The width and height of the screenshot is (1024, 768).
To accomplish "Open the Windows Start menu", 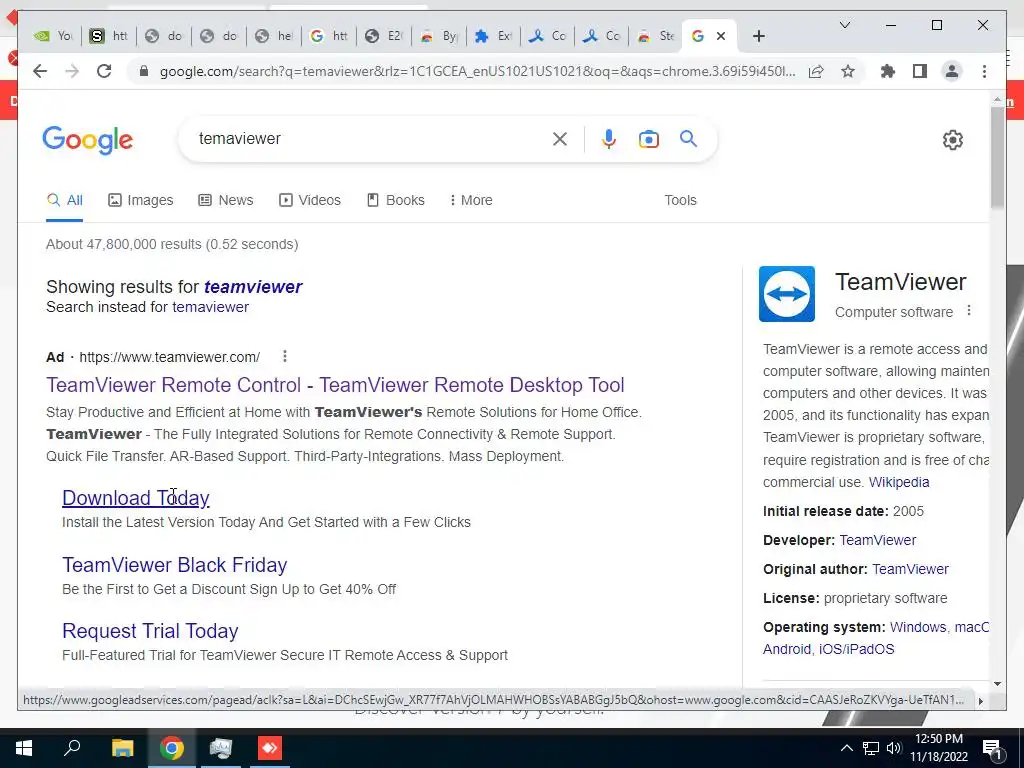I will (24, 748).
